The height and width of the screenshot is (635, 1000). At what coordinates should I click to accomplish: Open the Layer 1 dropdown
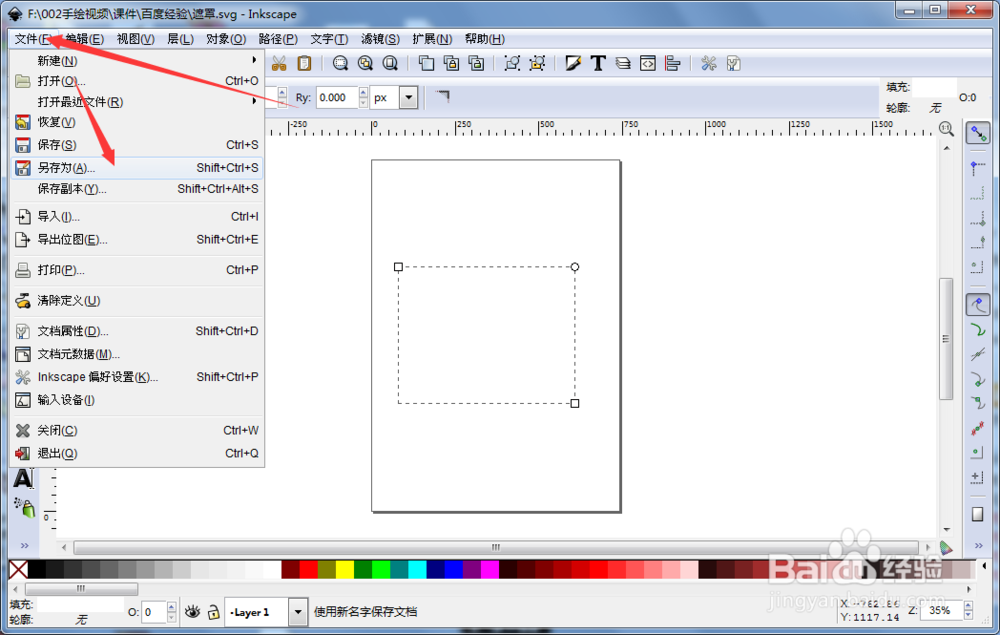(297, 612)
